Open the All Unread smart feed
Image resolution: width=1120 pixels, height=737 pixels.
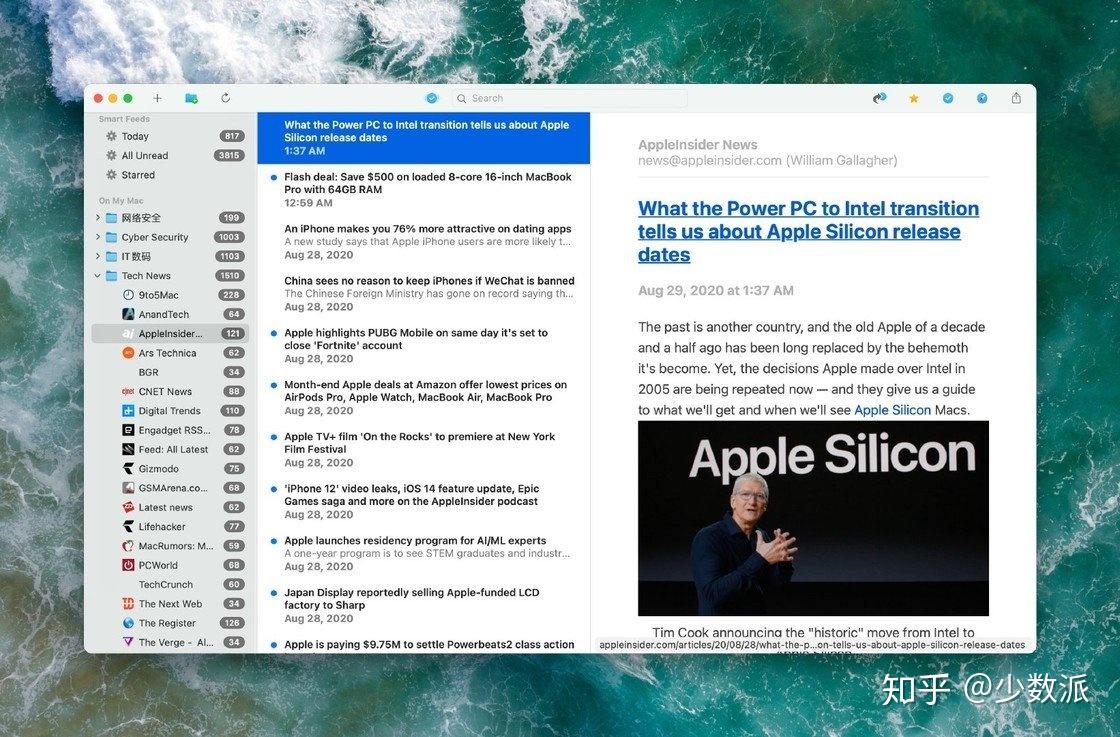click(170, 155)
